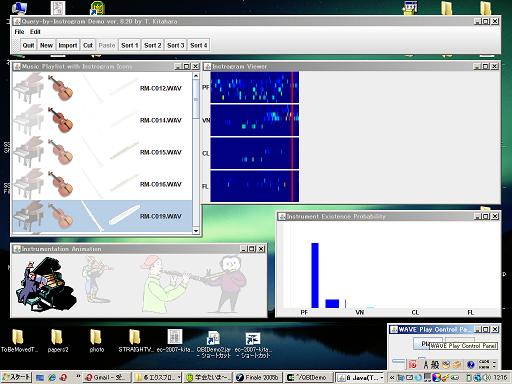Open the File menu
The width and height of the screenshot is (512, 384).
pos(19,32)
